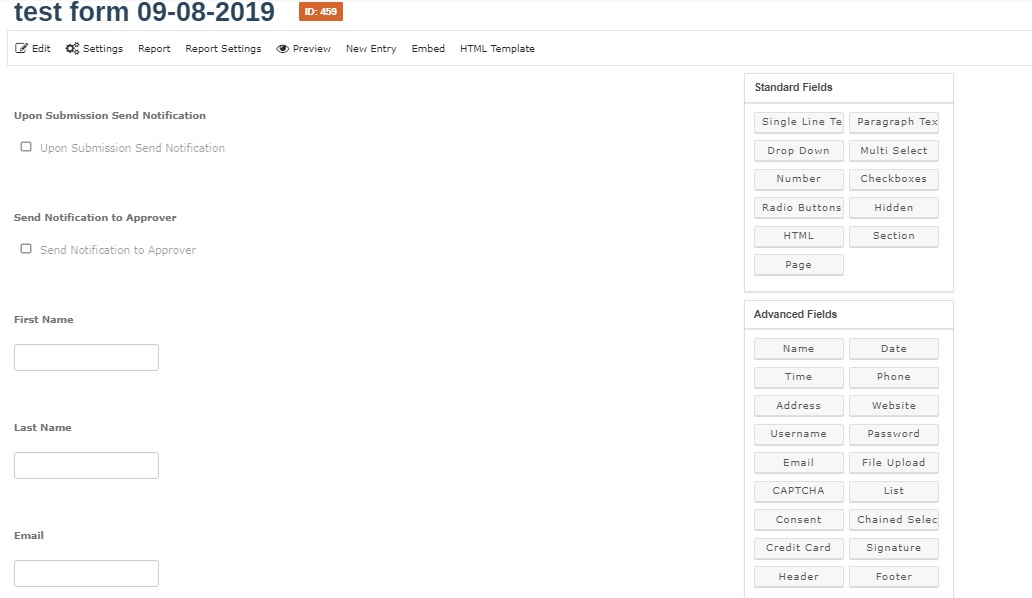Viewport: 1032px width, 598px height.
Task: Click the Settings gears icon
Action: click(72, 49)
